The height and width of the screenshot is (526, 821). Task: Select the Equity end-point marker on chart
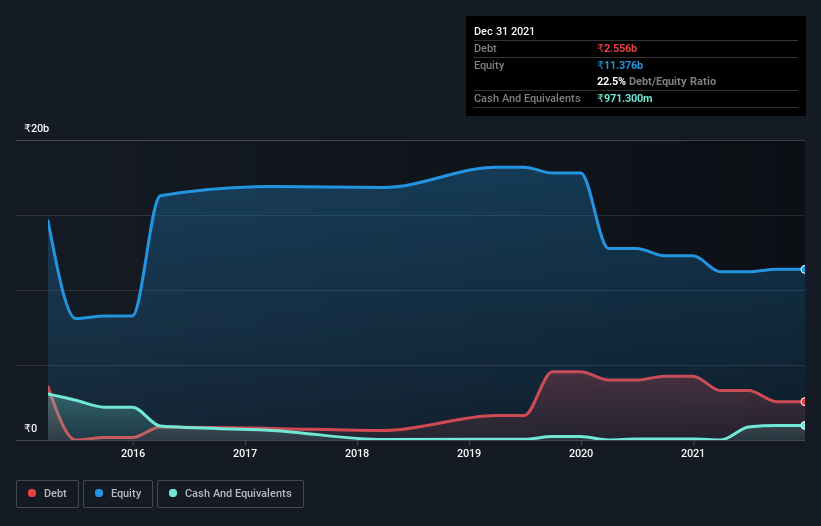tap(803, 270)
